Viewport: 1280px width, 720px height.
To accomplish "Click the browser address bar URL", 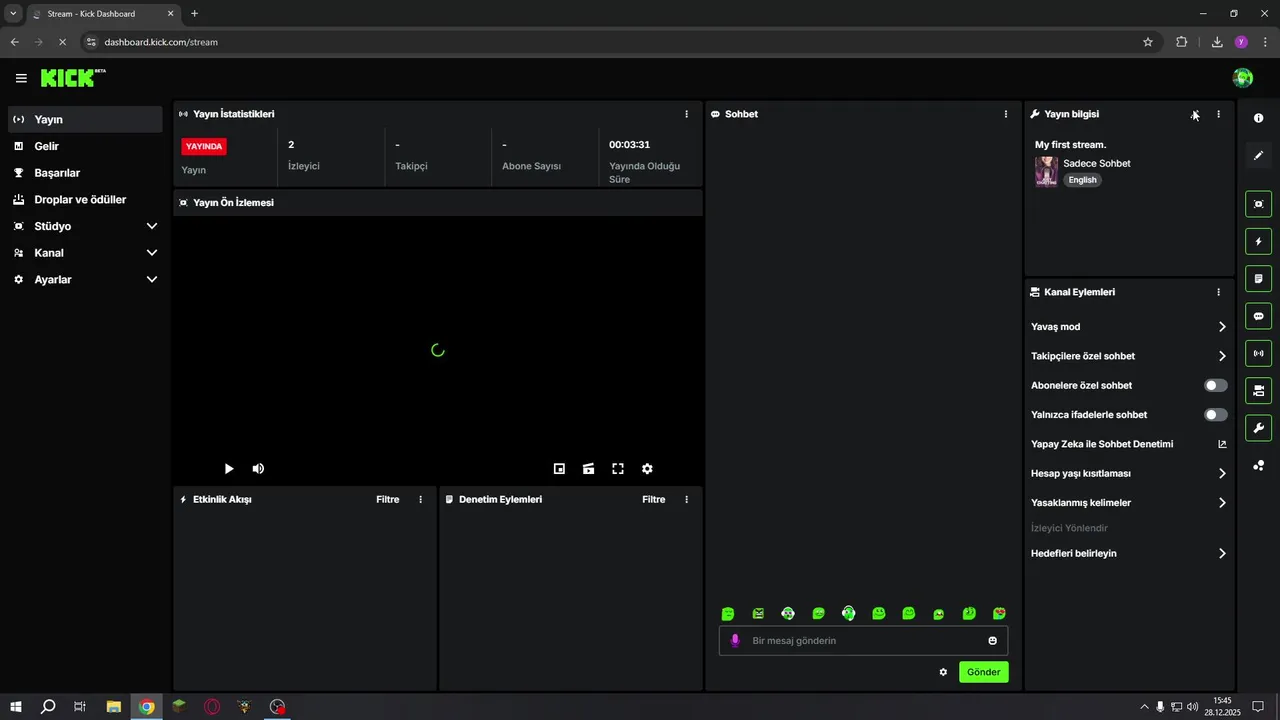I will click(161, 42).
